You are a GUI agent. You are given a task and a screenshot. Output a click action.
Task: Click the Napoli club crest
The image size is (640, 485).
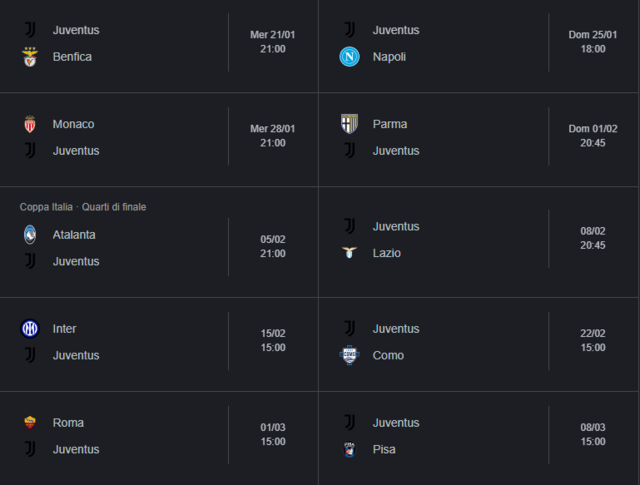349,57
